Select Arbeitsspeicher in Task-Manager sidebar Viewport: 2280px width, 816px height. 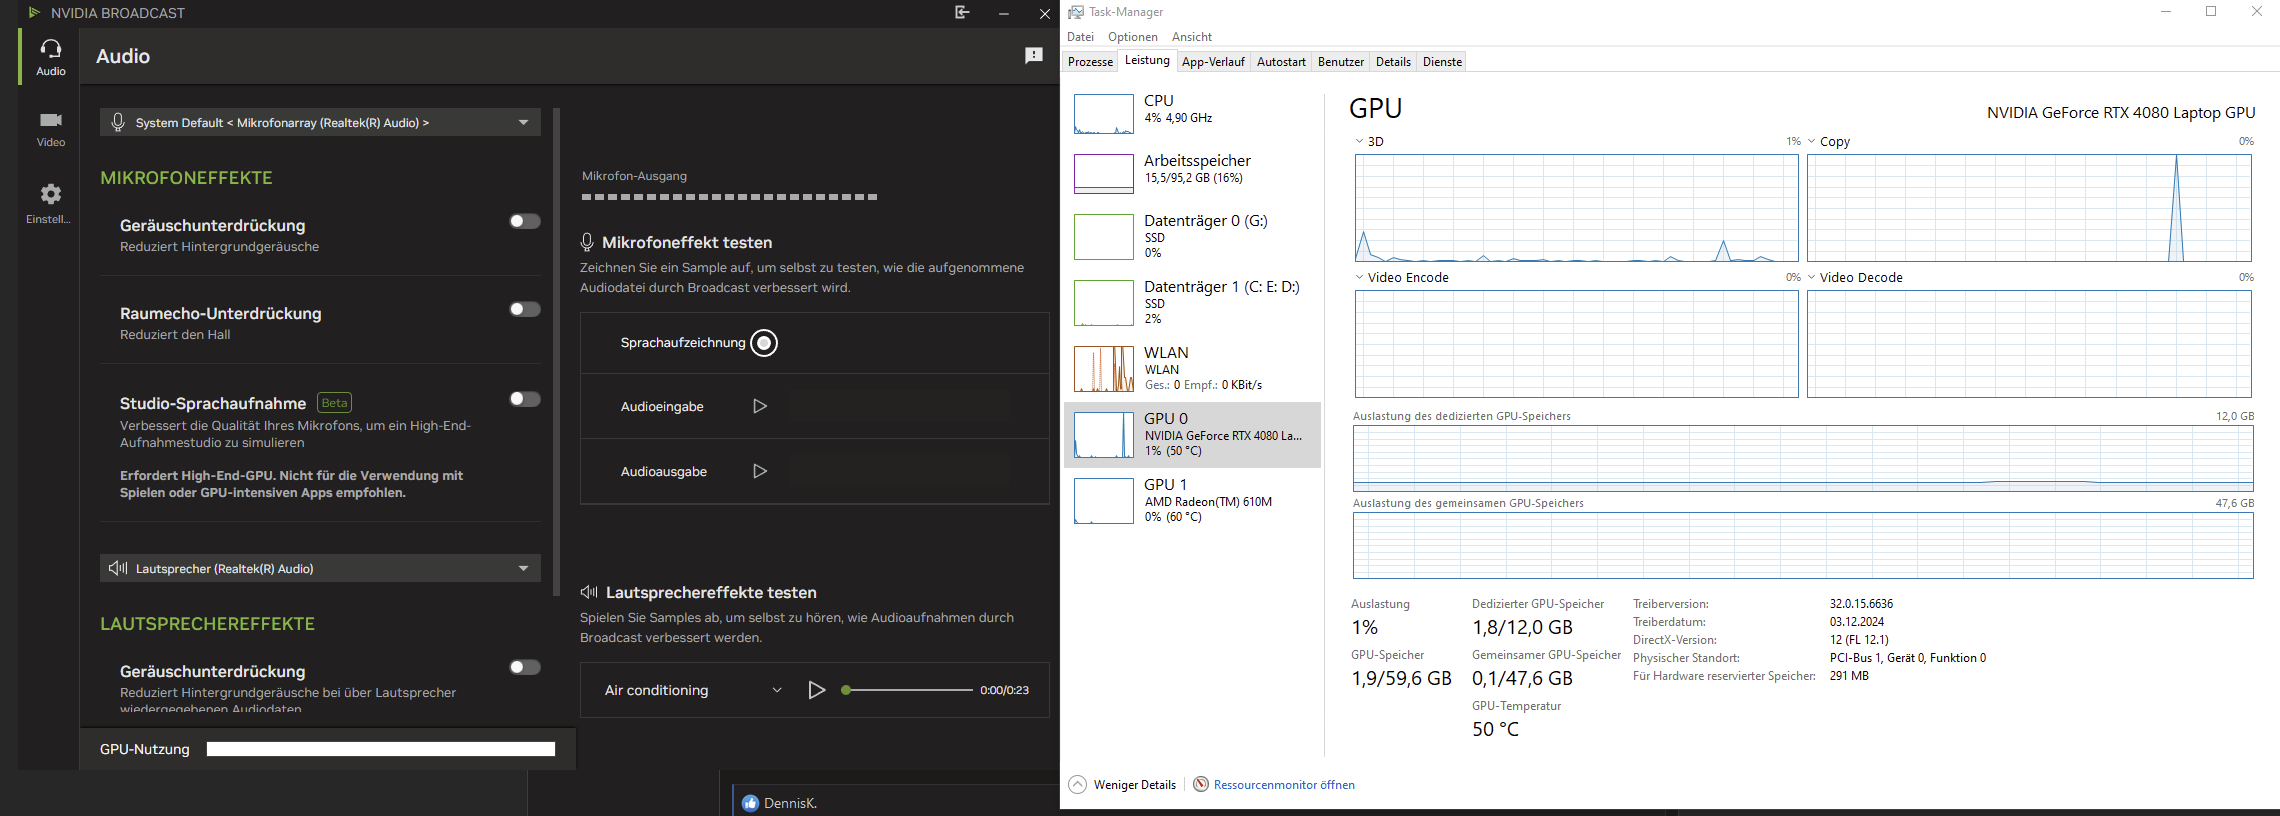point(1192,173)
